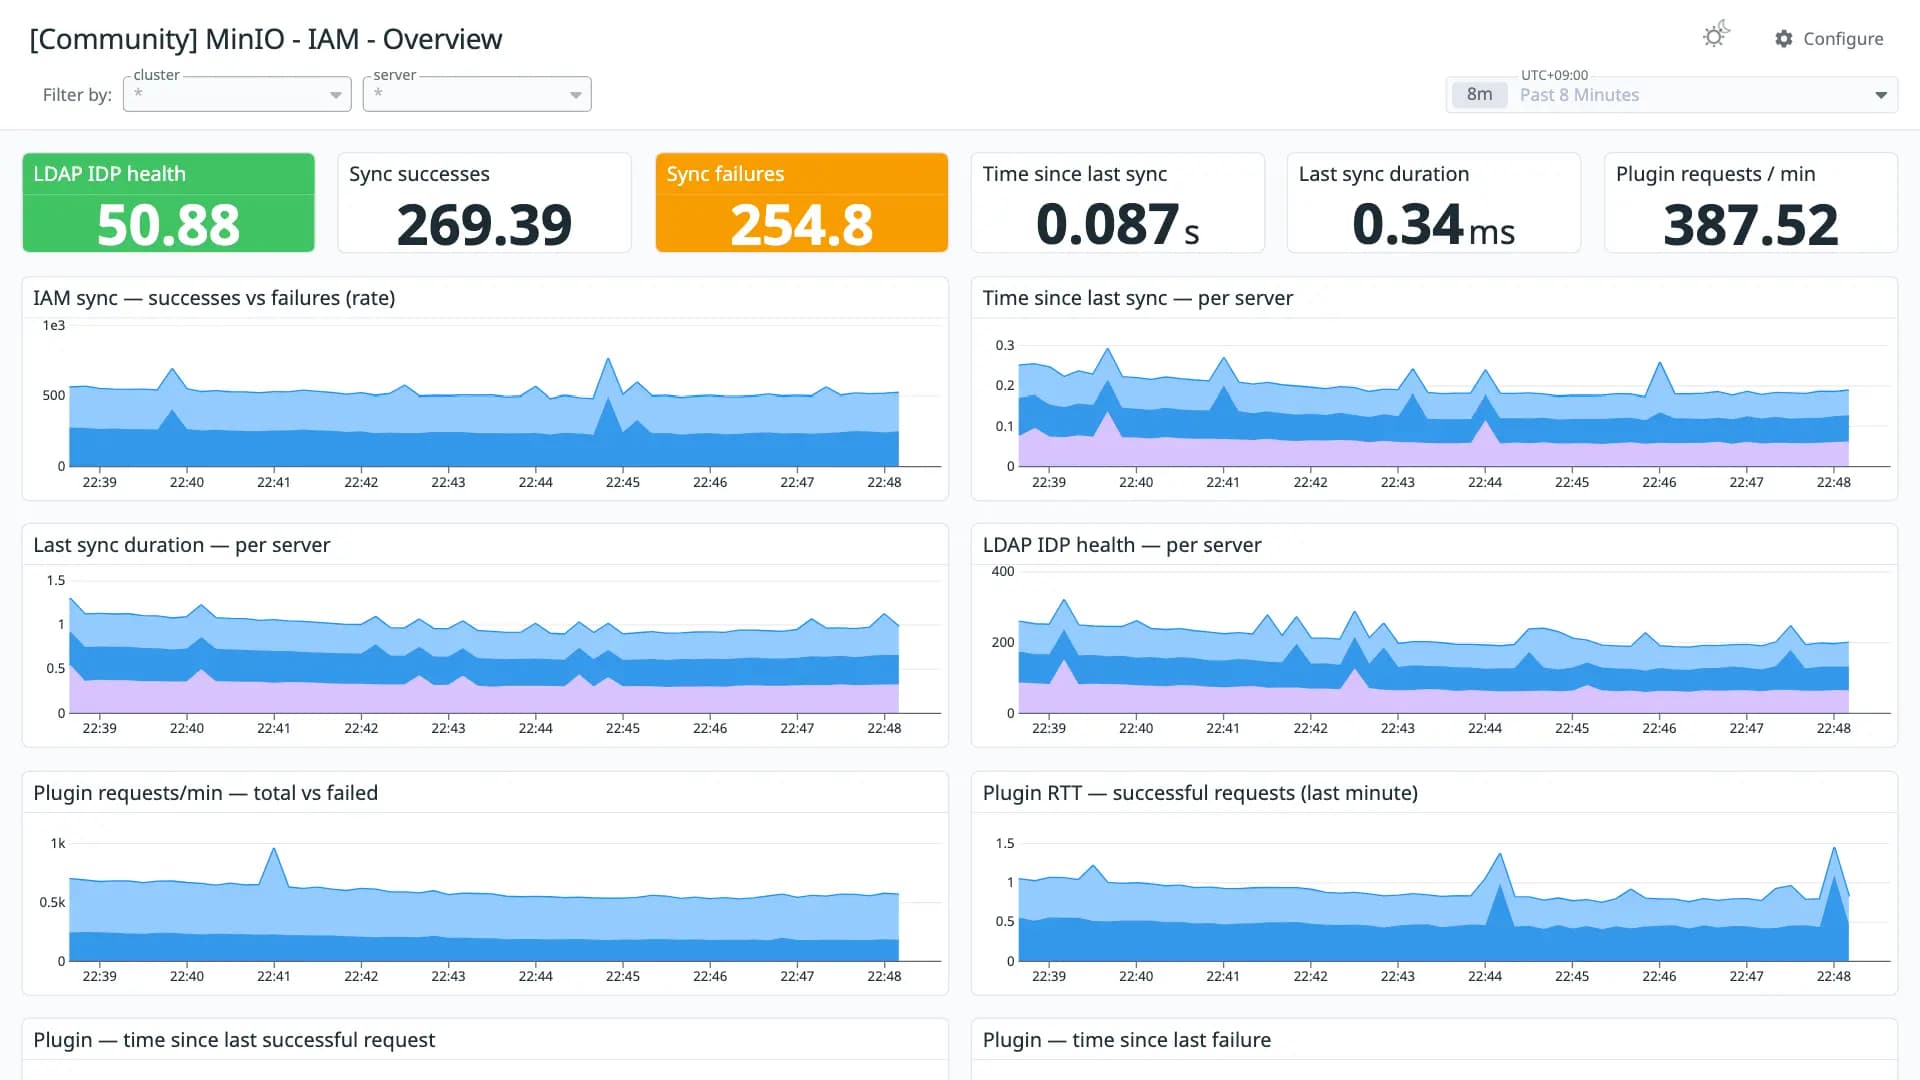Click the dashboard title MinIO IAM Overview

tap(266, 39)
